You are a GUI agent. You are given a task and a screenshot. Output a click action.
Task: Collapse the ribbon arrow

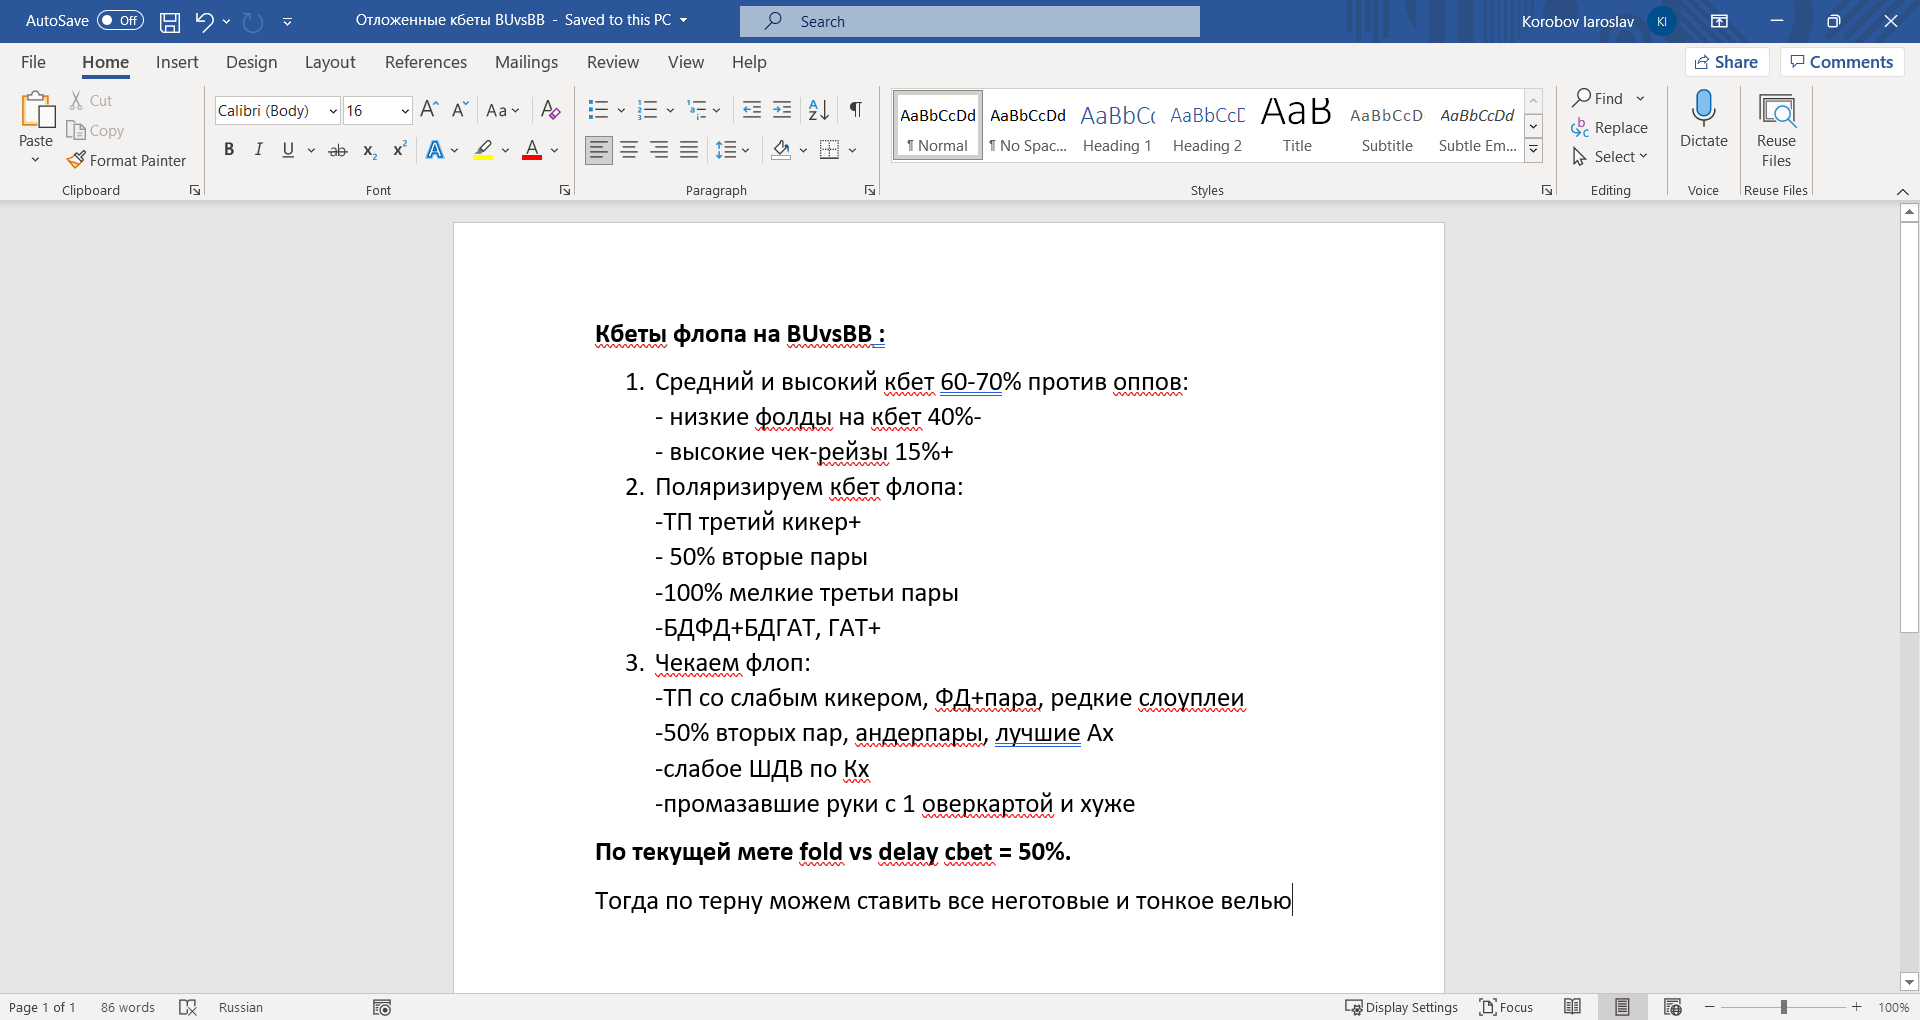[1902, 191]
